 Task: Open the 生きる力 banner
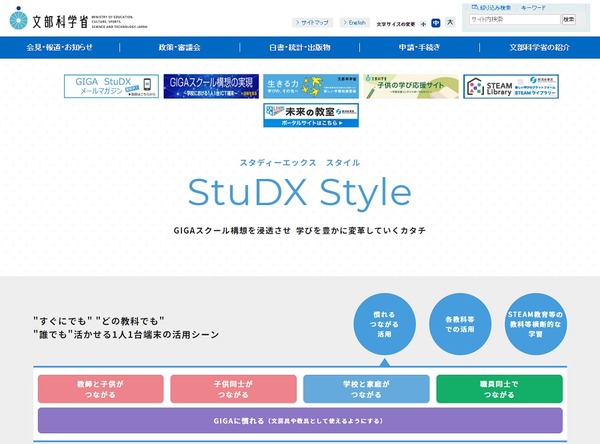310,87
